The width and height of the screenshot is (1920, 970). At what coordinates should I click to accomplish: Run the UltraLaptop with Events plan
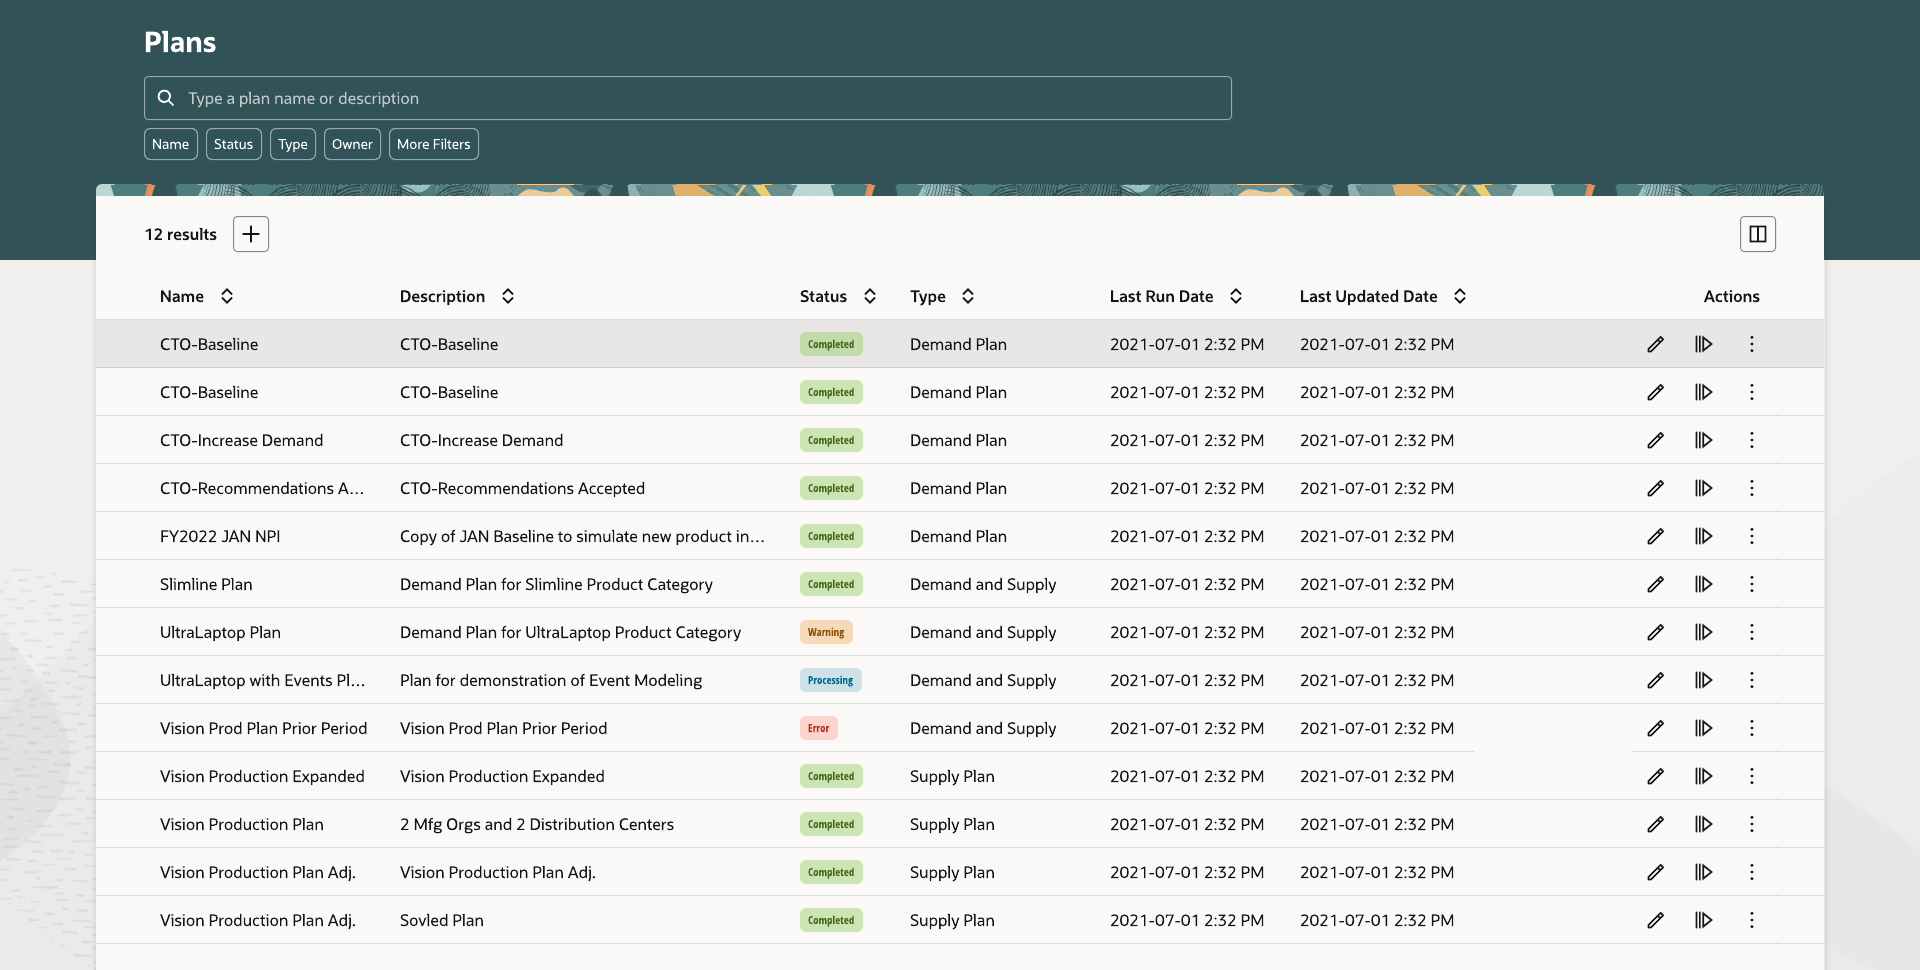pos(1704,680)
